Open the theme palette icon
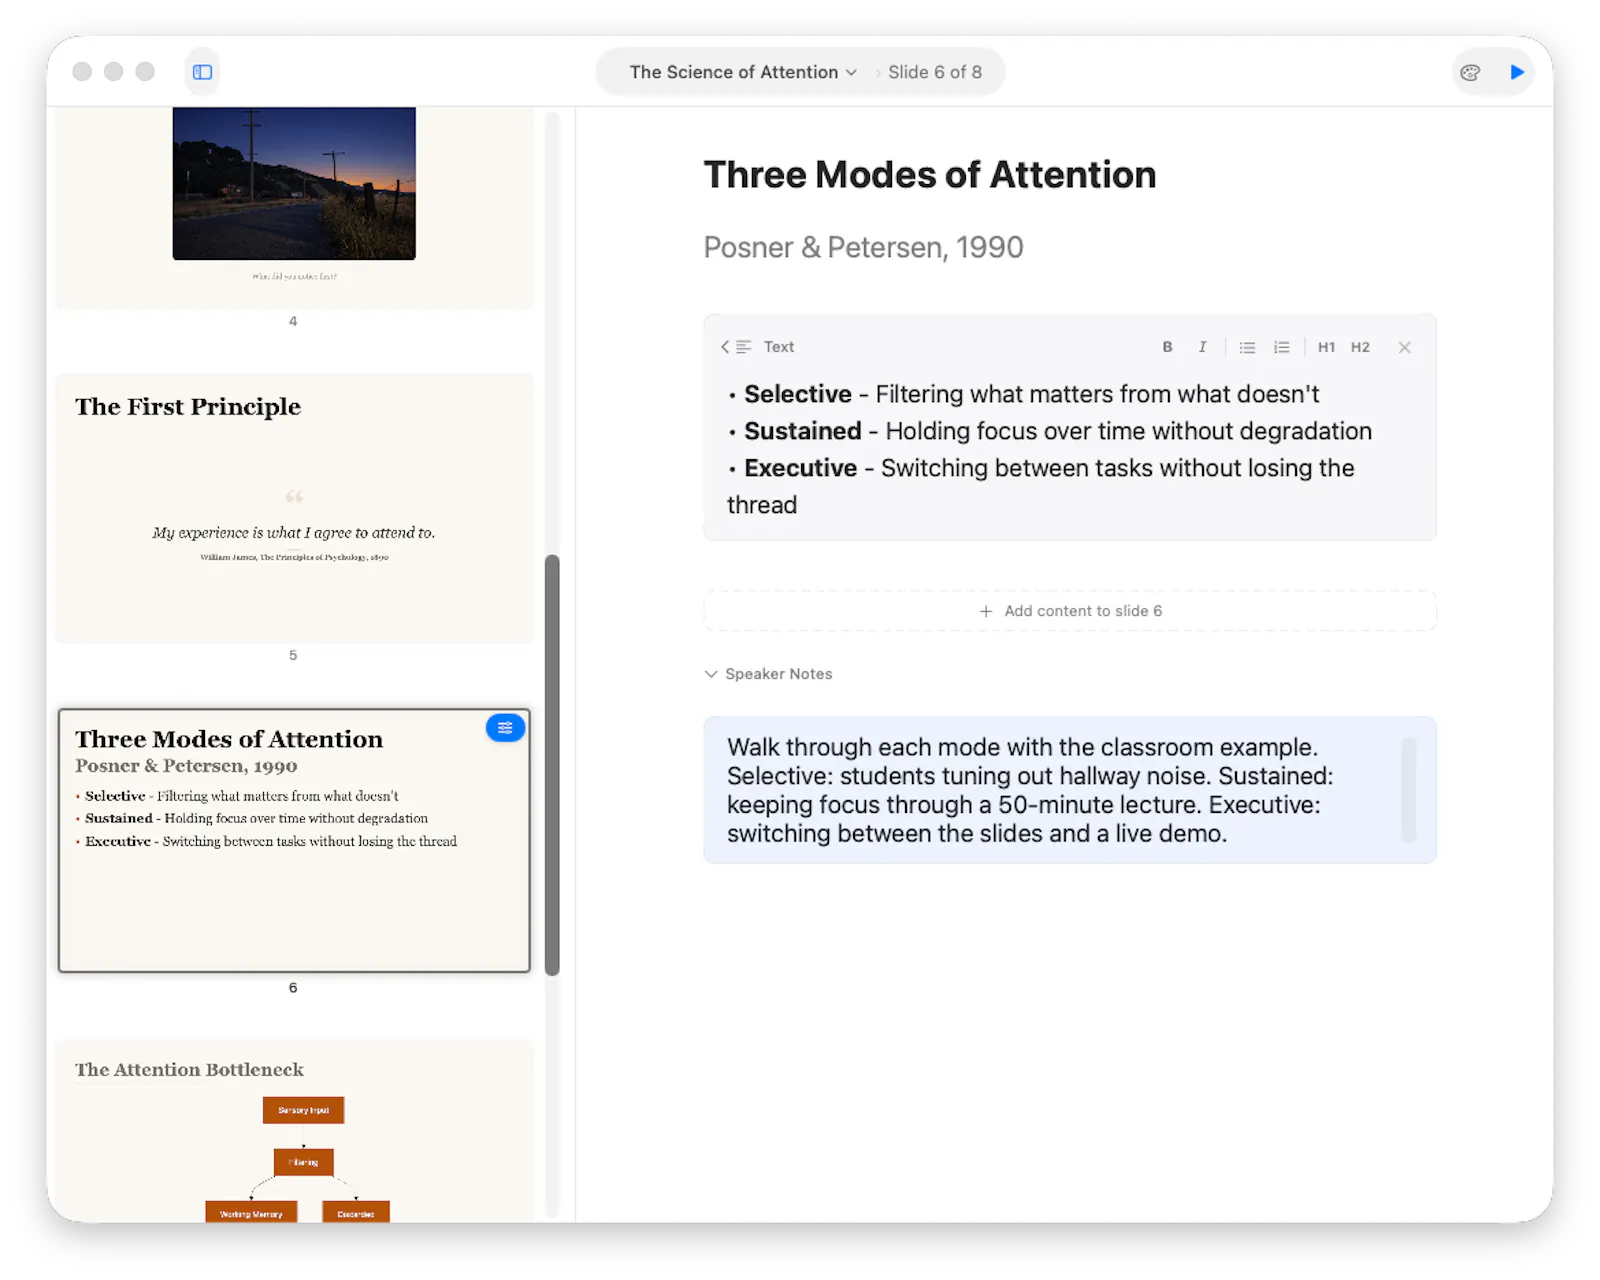 1470,72
